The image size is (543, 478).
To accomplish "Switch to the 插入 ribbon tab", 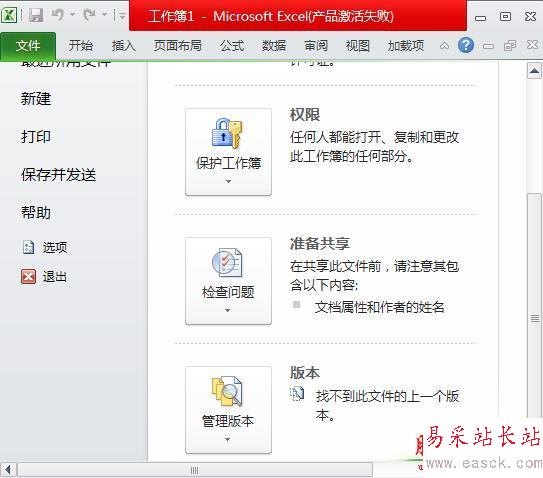I will point(124,45).
